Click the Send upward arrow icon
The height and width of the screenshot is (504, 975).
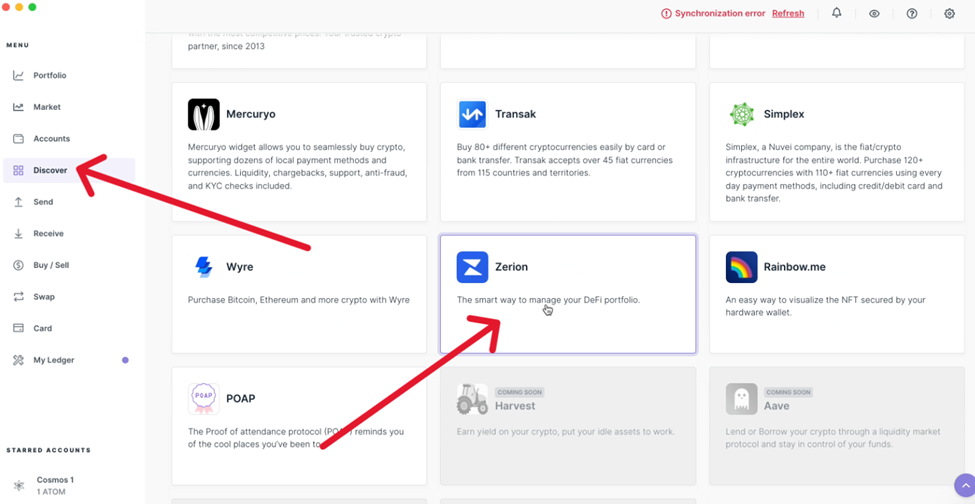tap(19, 202)
